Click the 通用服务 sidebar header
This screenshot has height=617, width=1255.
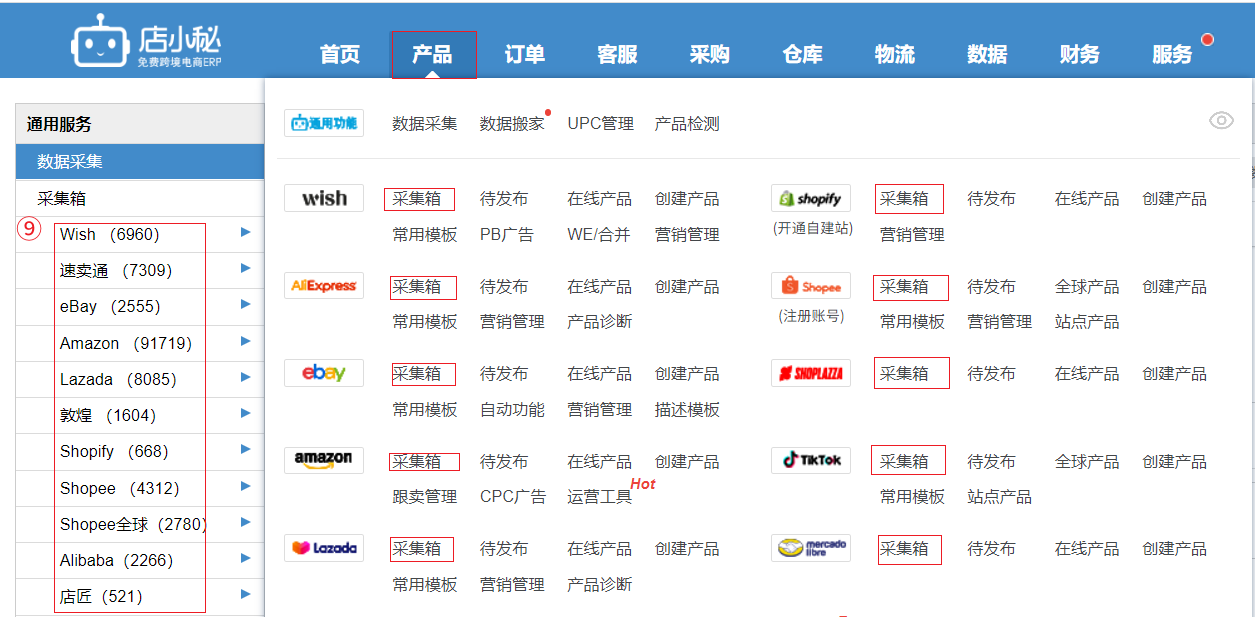(140, 124)
